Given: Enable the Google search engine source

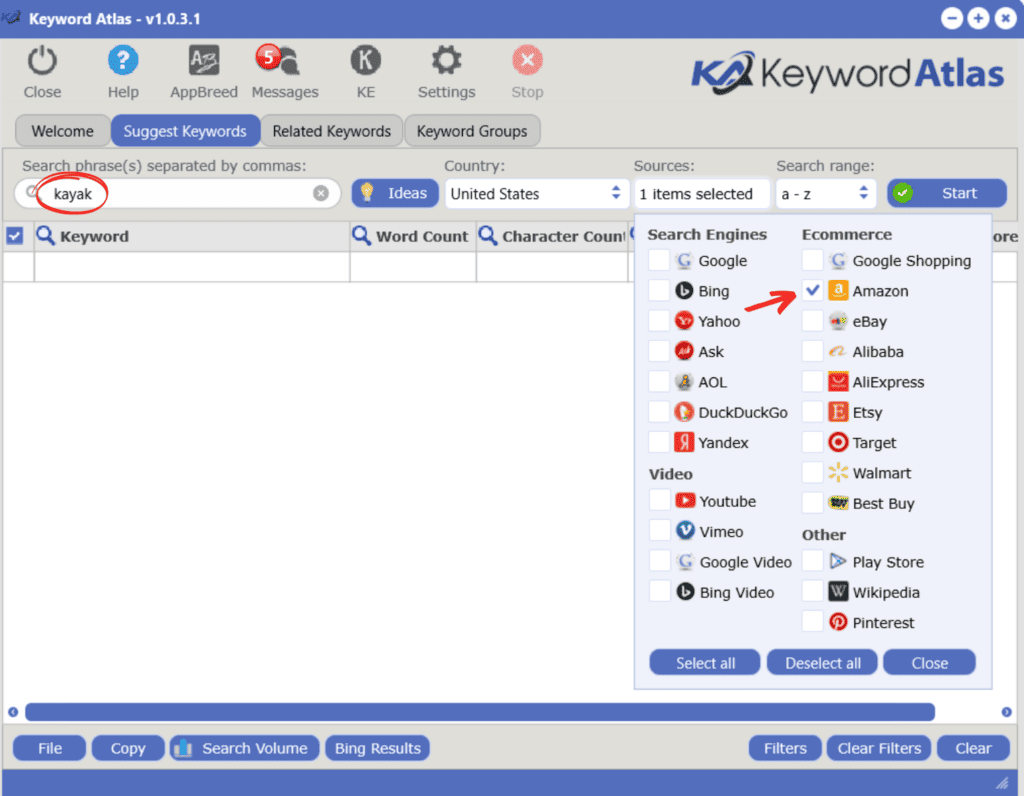Looking at the screenshot, I should pos(659,260).
